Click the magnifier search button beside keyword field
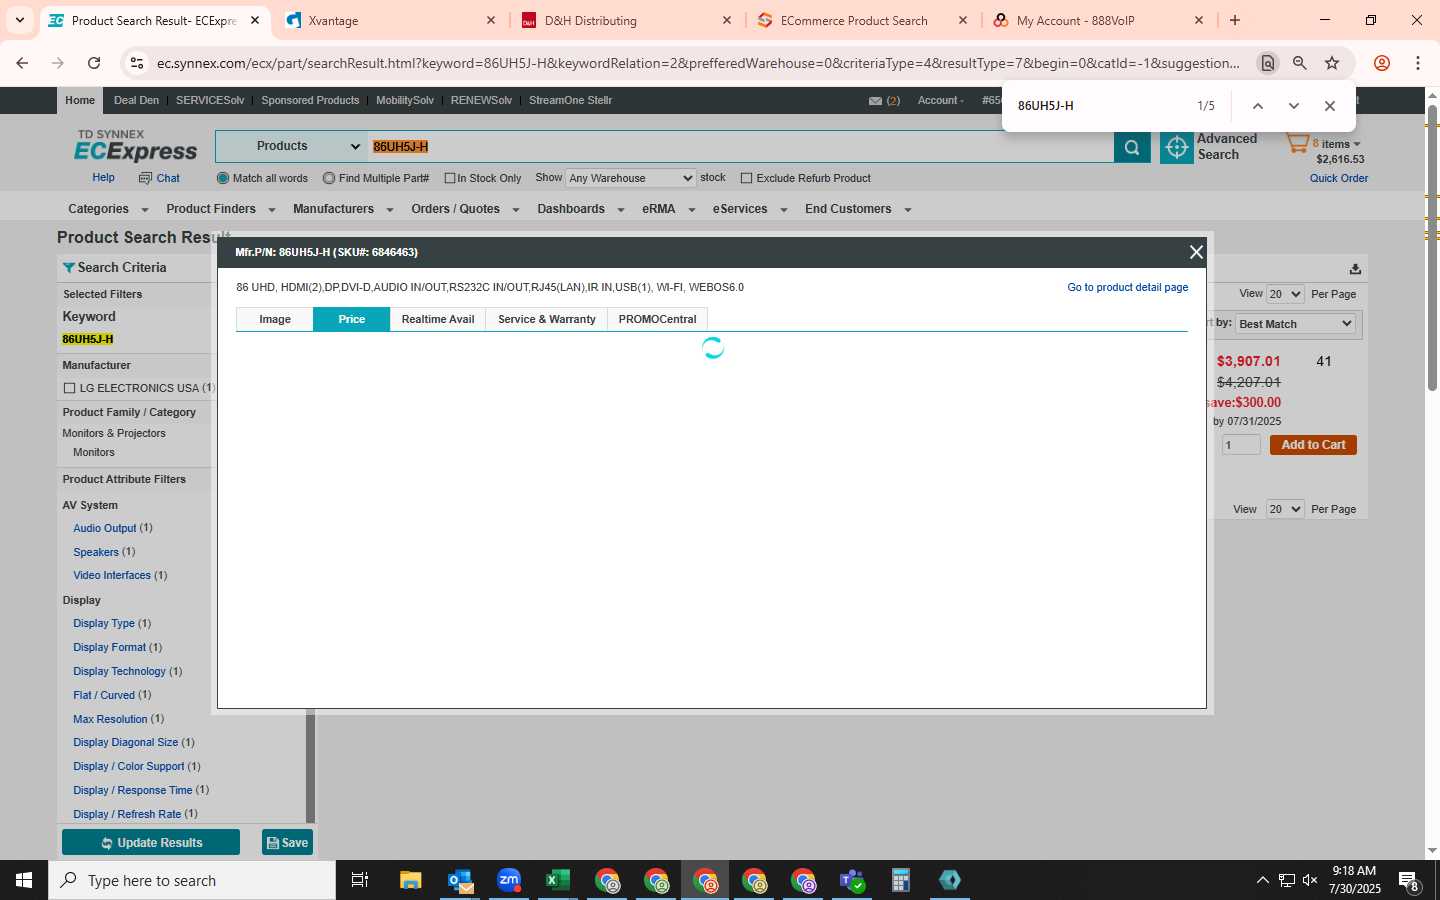 [x=1131, y=147]
